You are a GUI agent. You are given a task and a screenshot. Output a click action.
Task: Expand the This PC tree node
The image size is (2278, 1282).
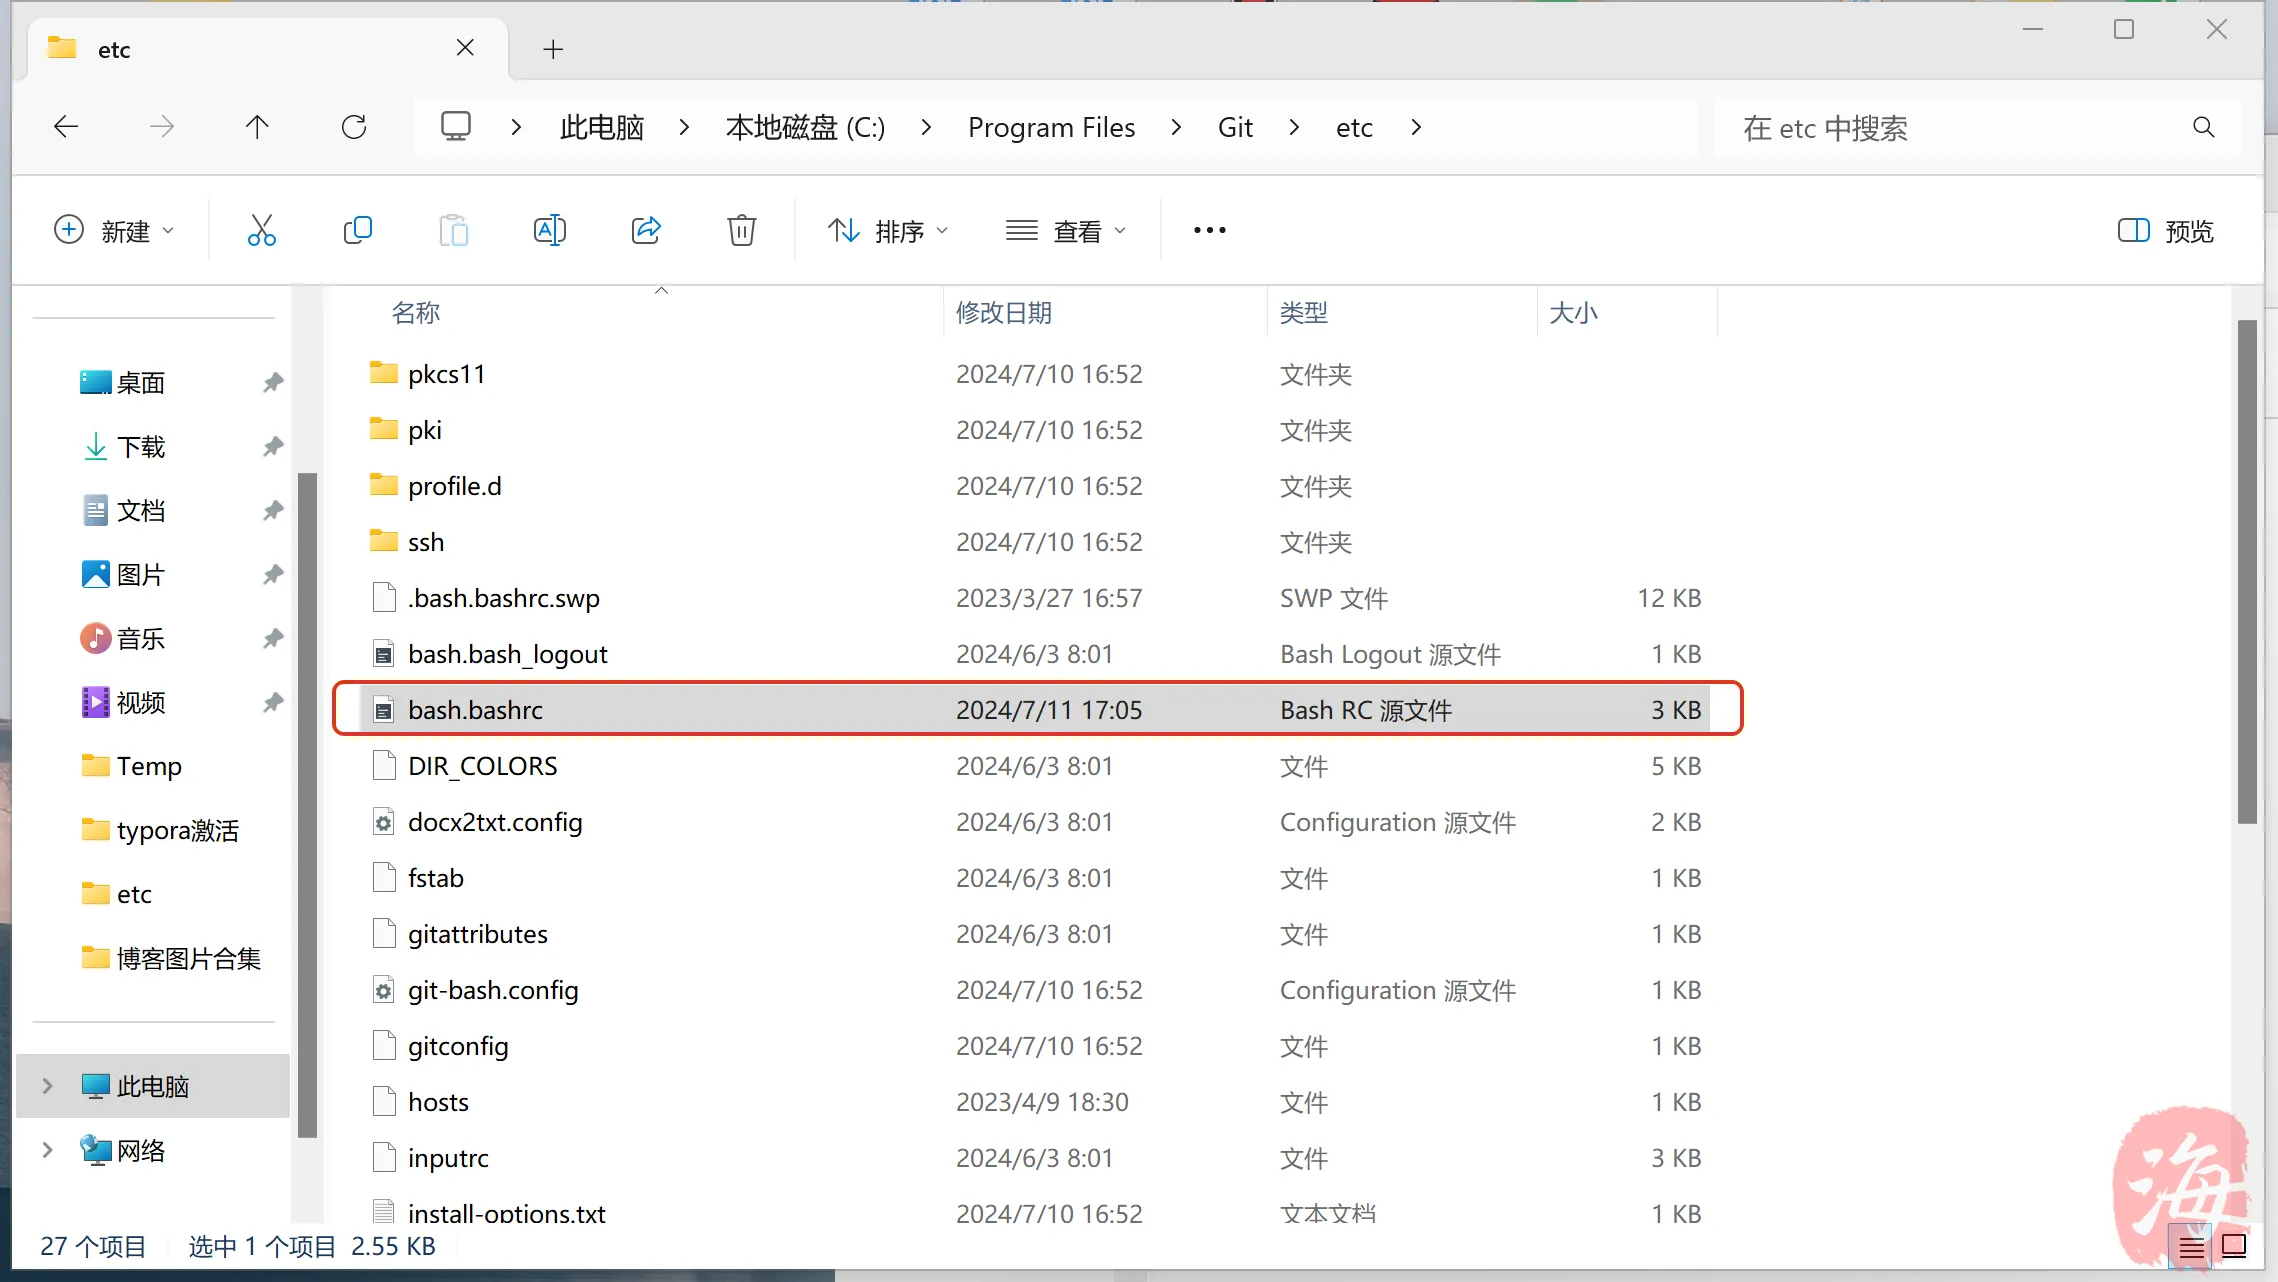[47, 1086]
